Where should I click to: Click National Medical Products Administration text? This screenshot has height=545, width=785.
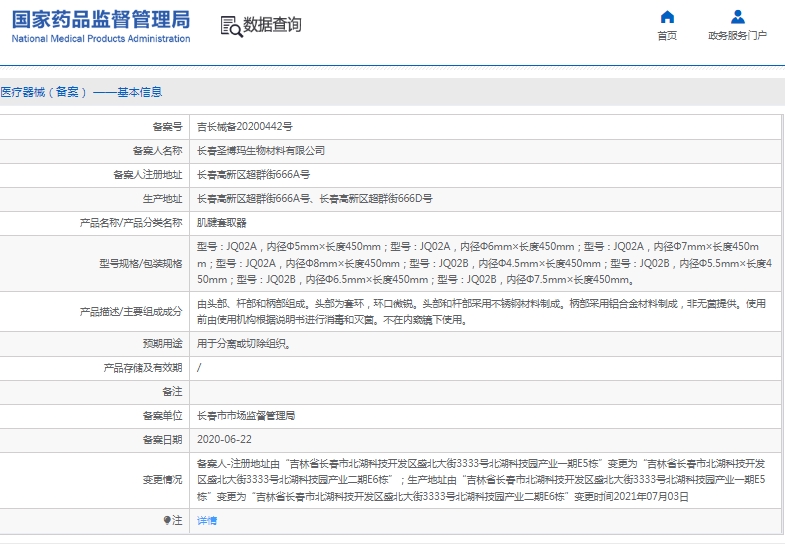pyautogui.click(x=101, y=39)
